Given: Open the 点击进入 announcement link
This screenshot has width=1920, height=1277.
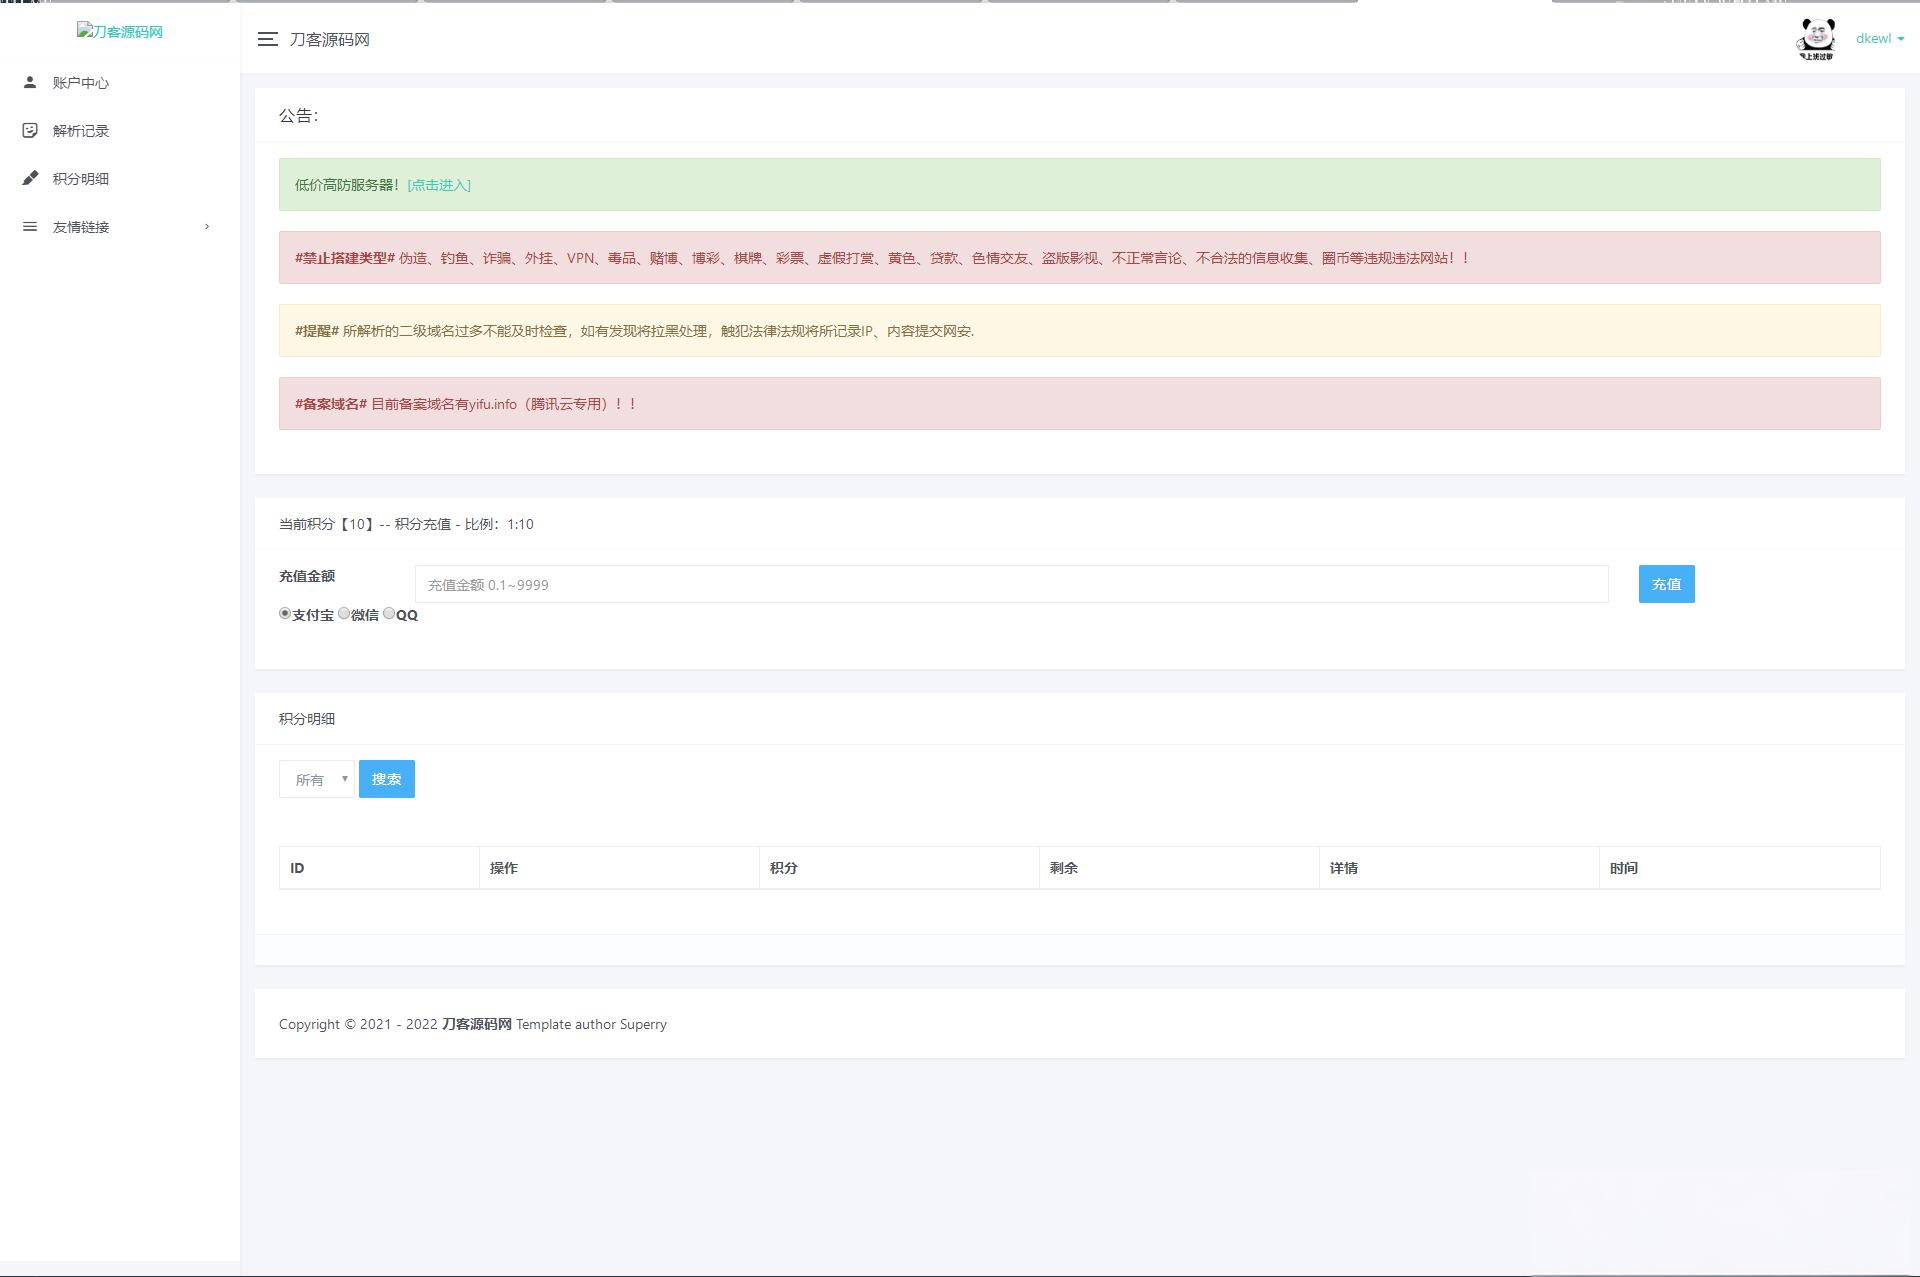Looking at the screenshot, I should pyautogui.click(x=439, y=185).
